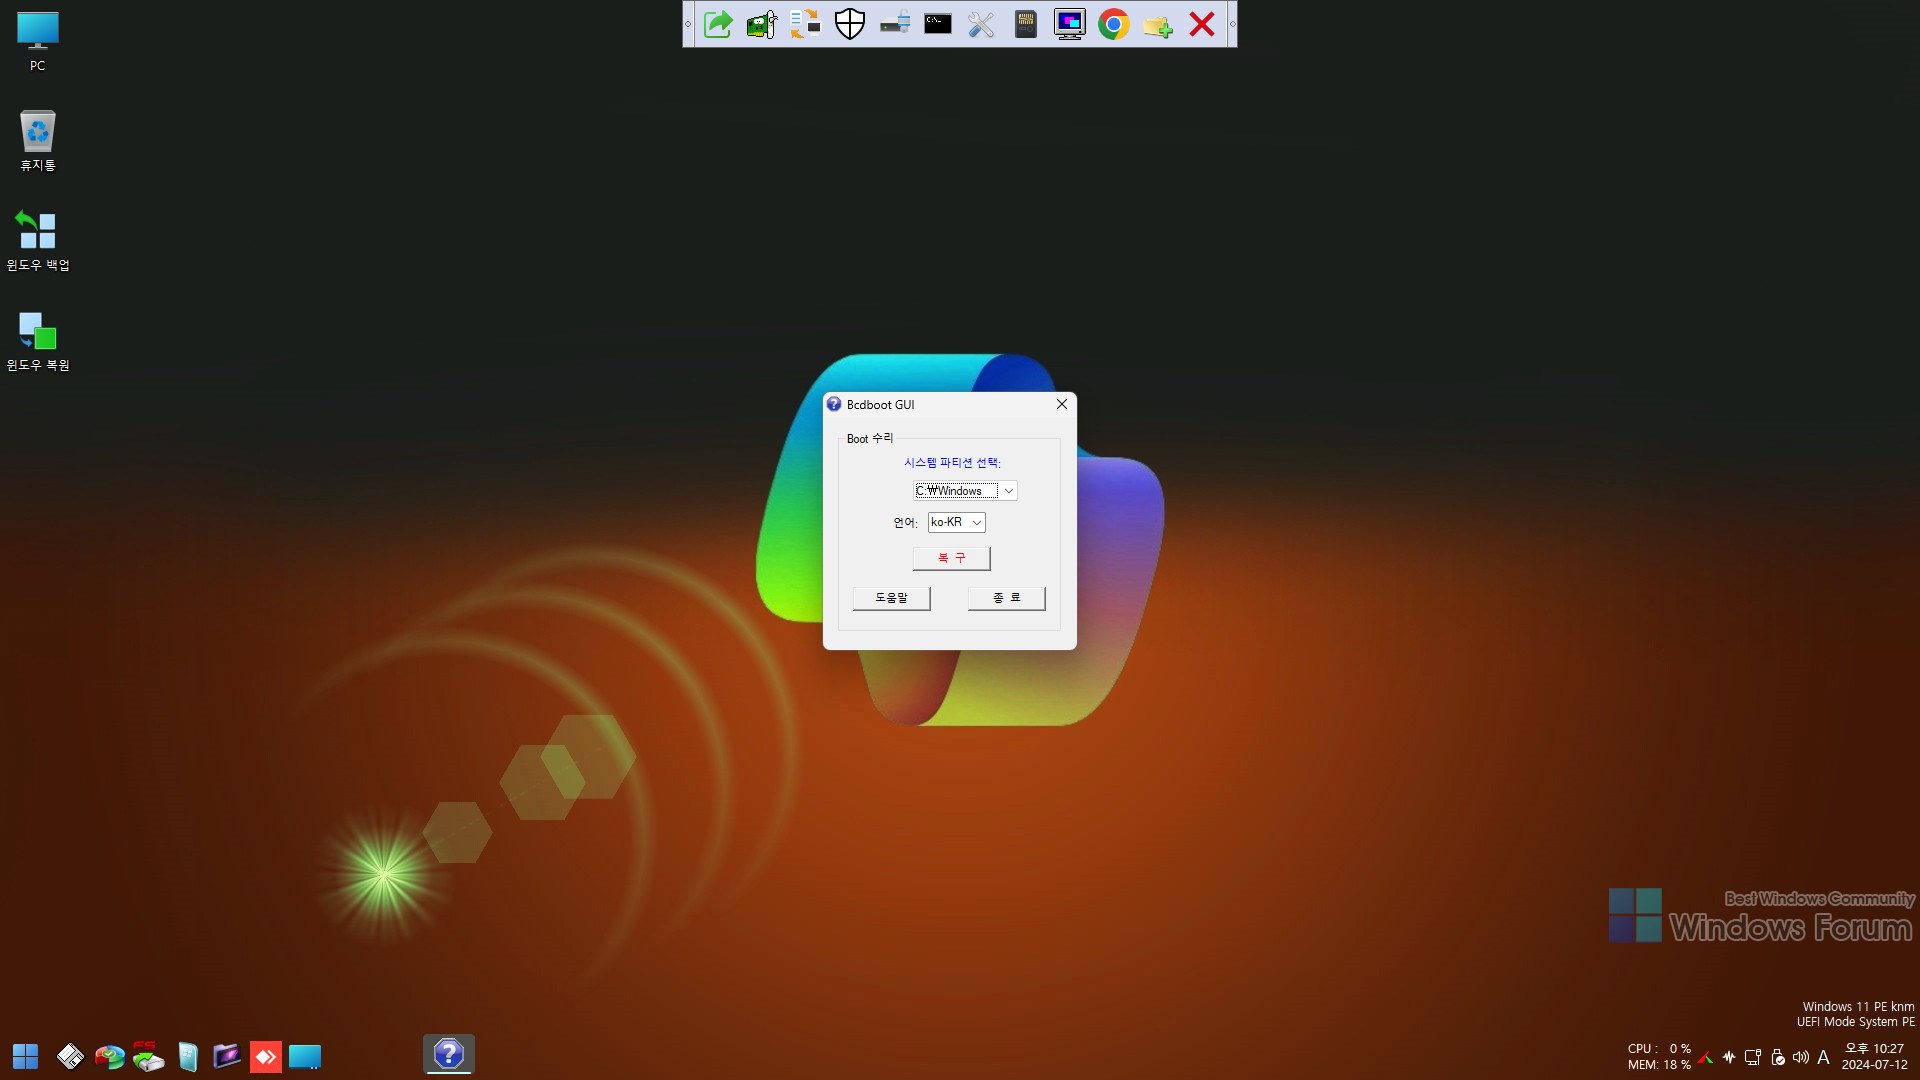Open the colorful partition manager taskbar icon
1920x1080 pixels.
tap(109, 1056)
